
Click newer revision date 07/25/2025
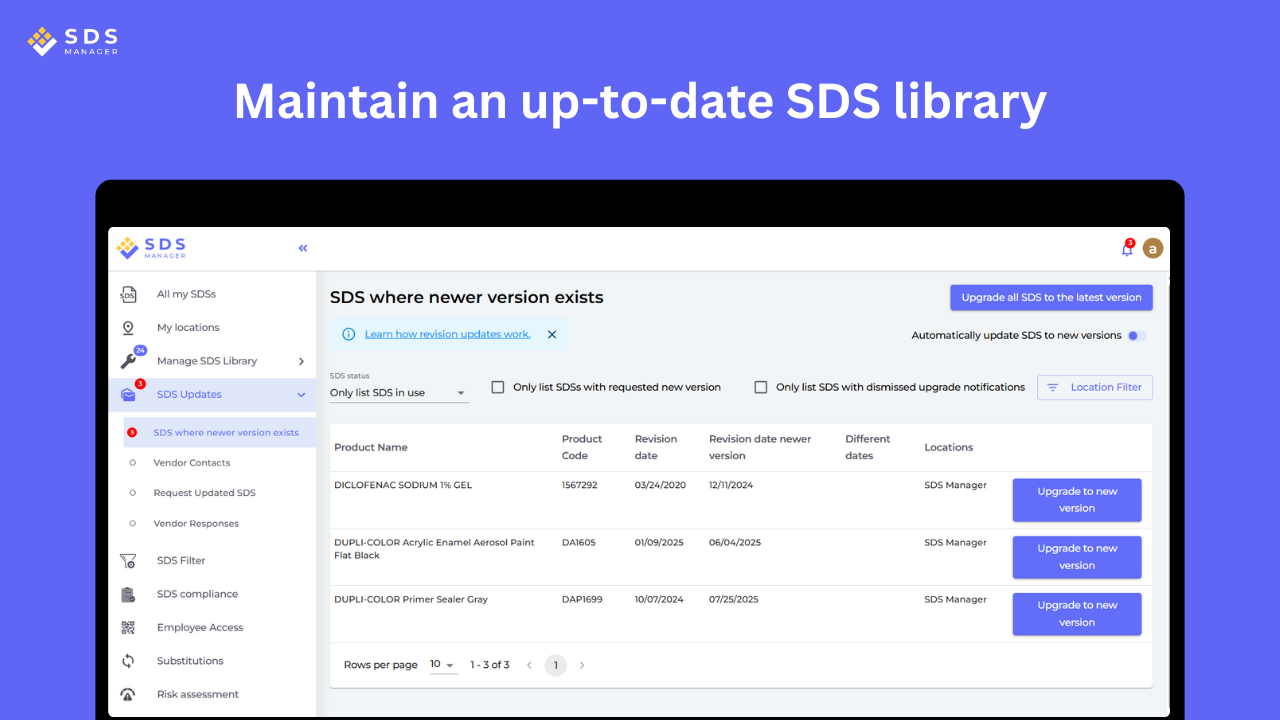click(x=735, y=600)
